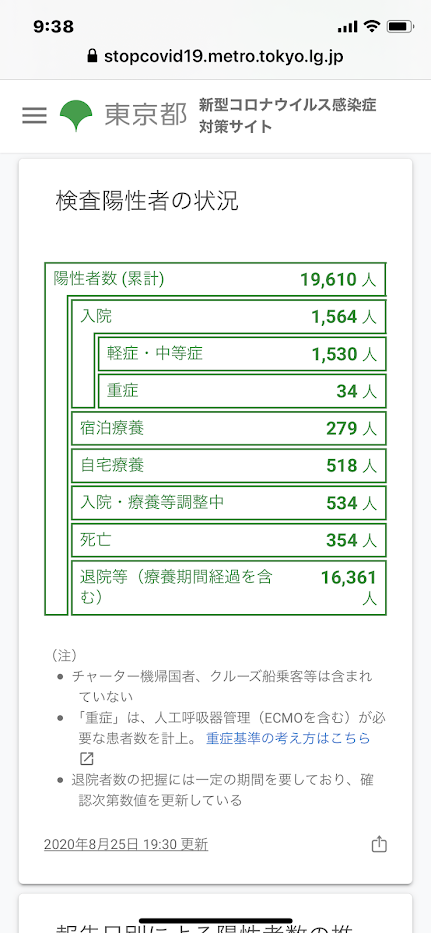The height and width of the screenshot is (933, 431).
Task: Click the 死亡 354人 row
Action: click(229, 540)
